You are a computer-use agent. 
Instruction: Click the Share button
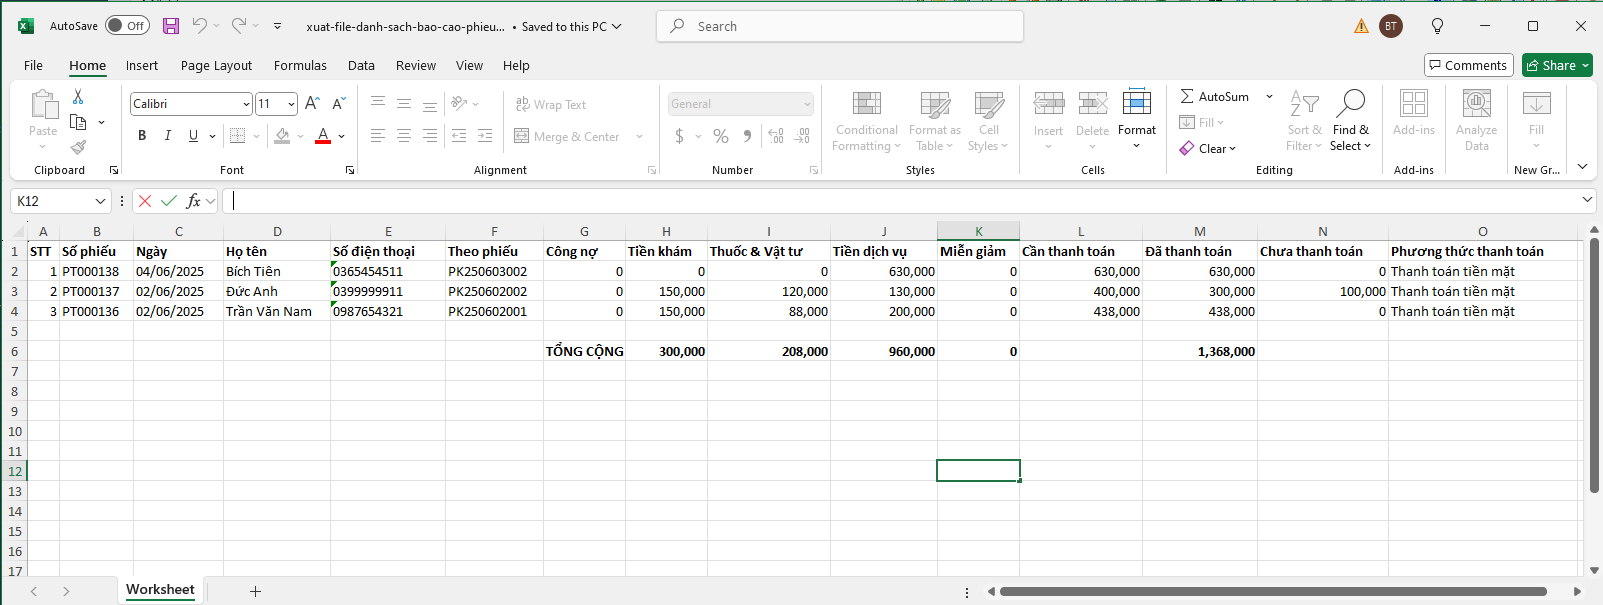1557,65
